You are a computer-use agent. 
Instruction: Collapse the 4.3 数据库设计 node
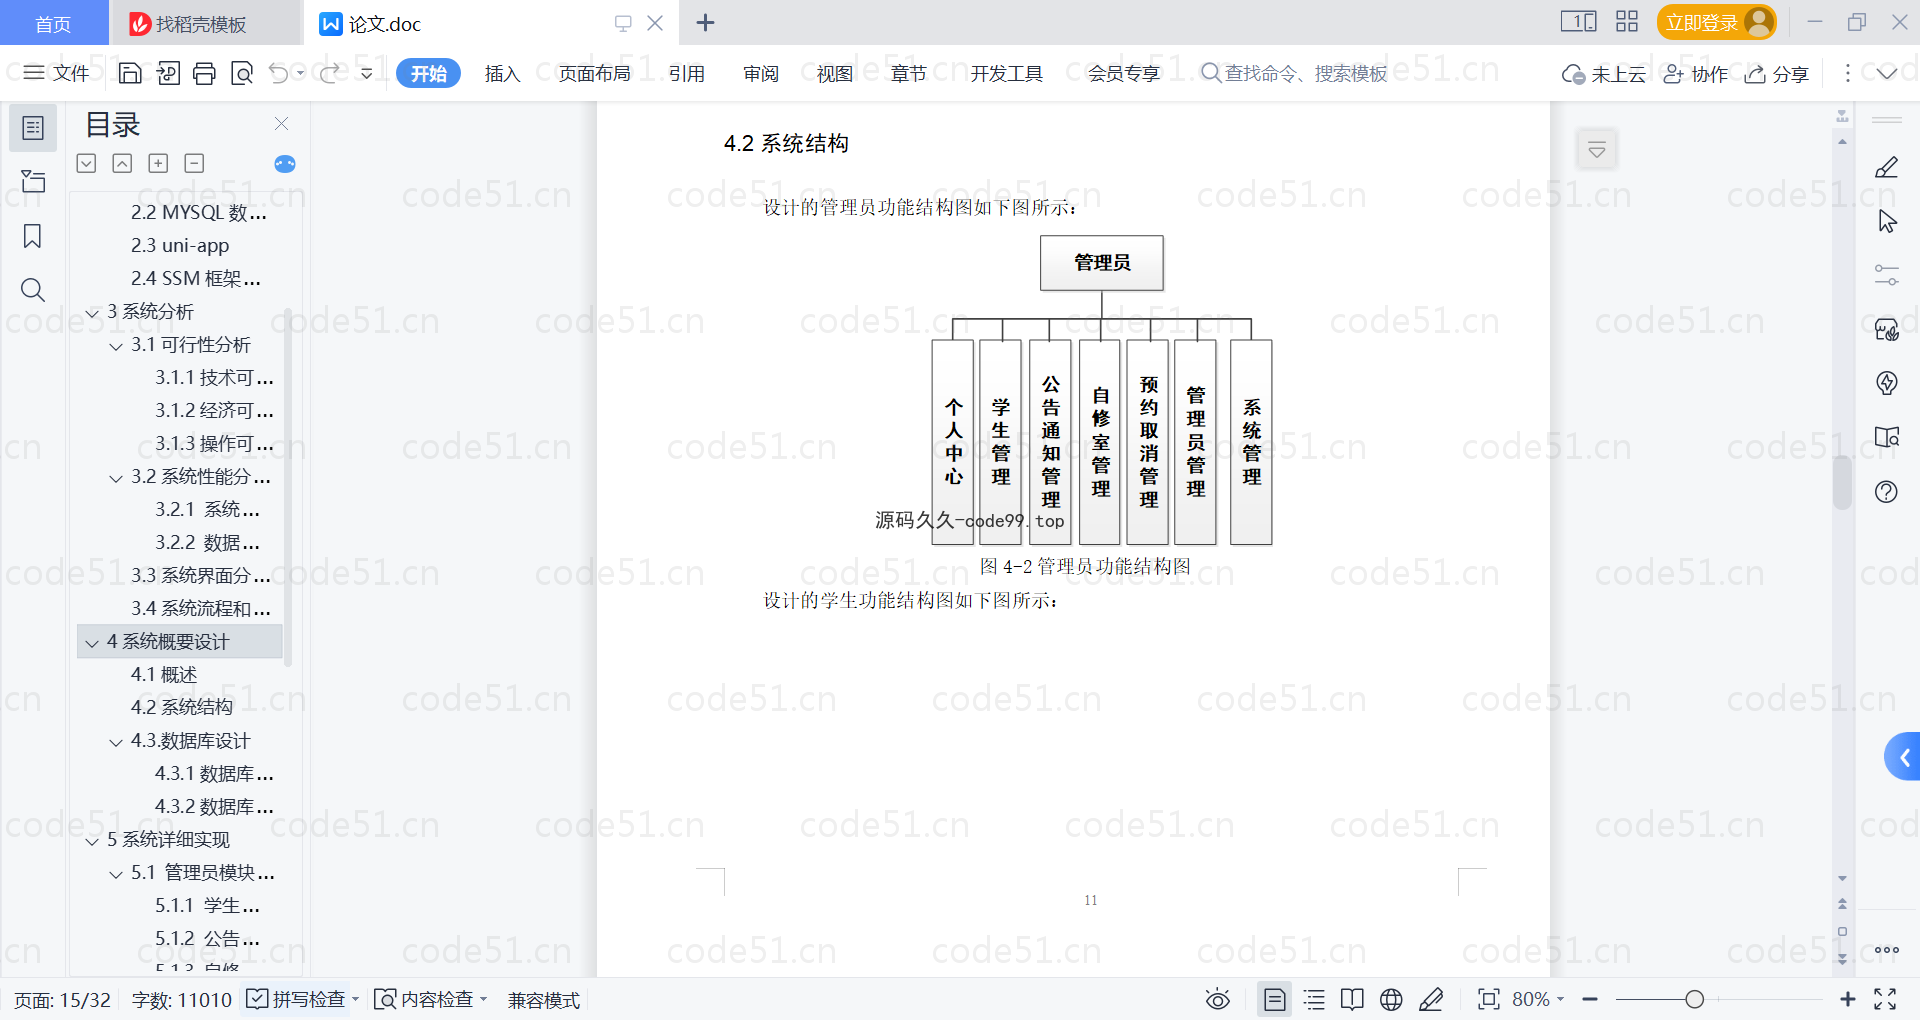click(116, 742)
